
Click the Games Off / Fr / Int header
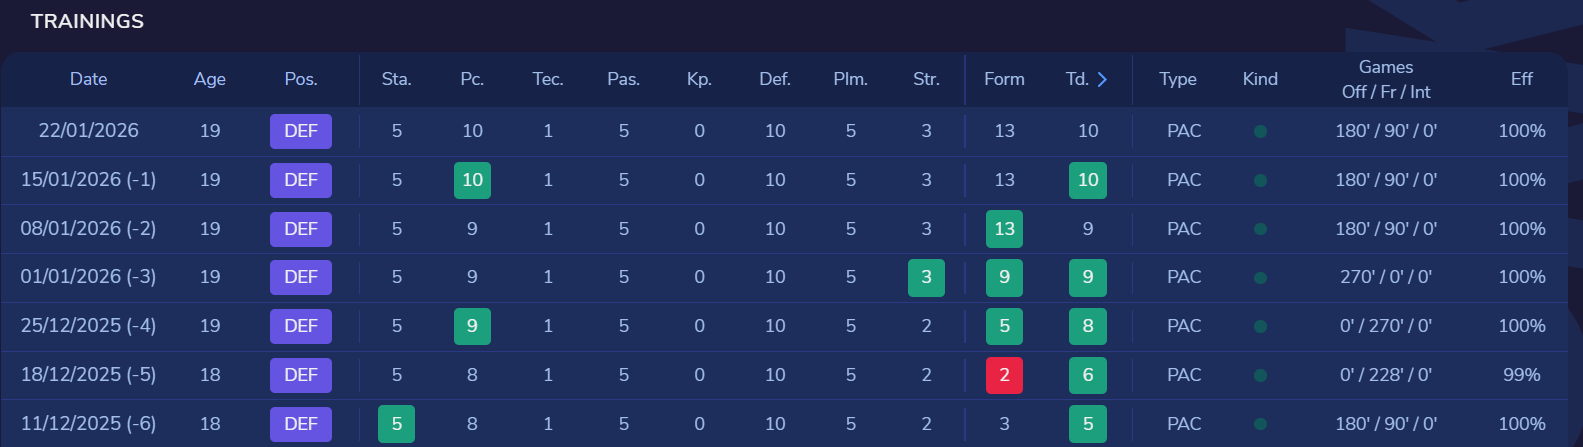pyautogui.click(x=1385, y=79)
